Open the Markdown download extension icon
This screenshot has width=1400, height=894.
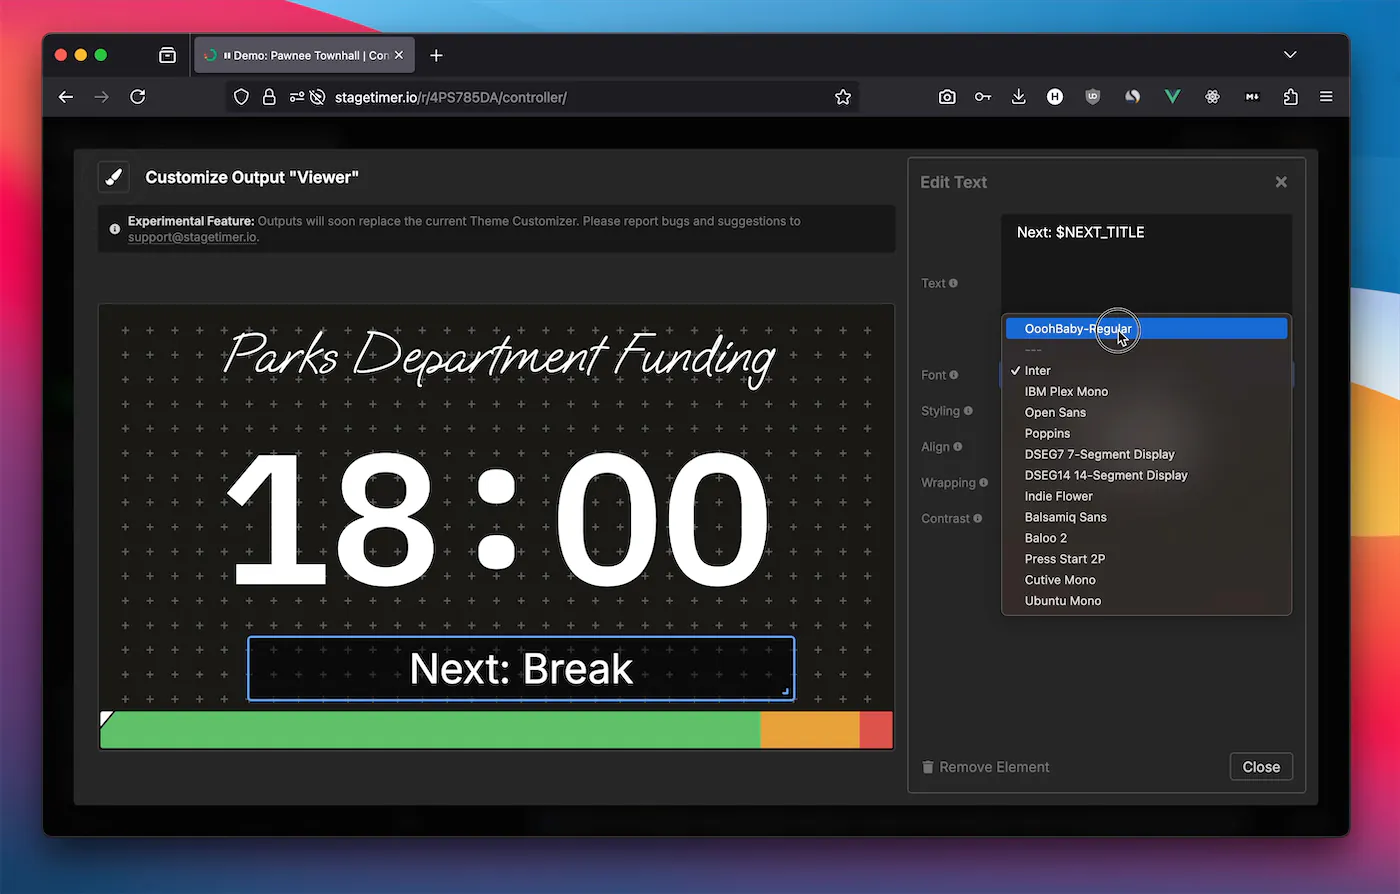click(1252, 96)
